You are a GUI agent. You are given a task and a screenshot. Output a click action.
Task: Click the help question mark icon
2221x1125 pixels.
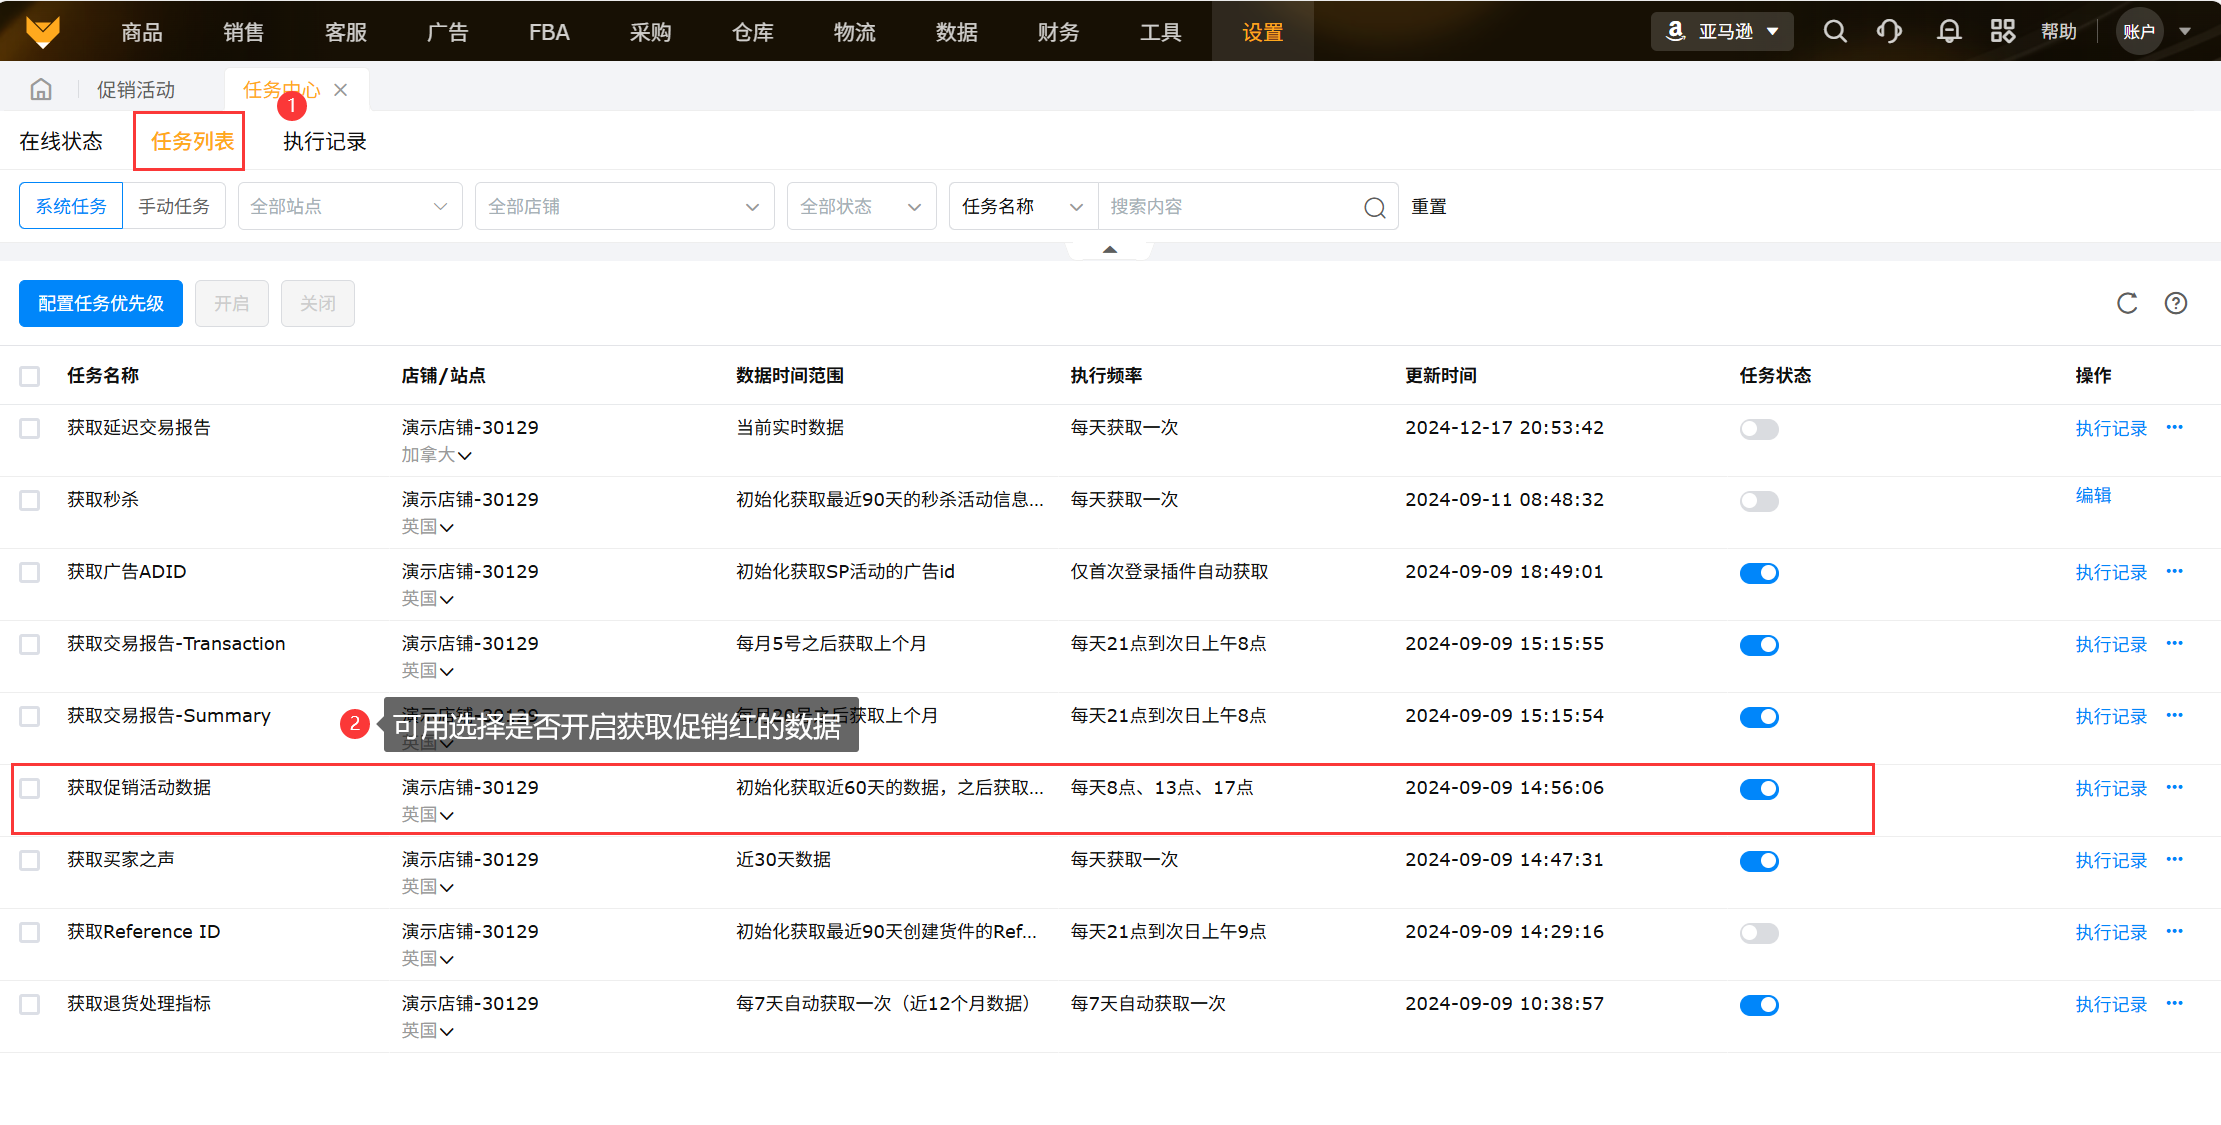coord(2176,303)
